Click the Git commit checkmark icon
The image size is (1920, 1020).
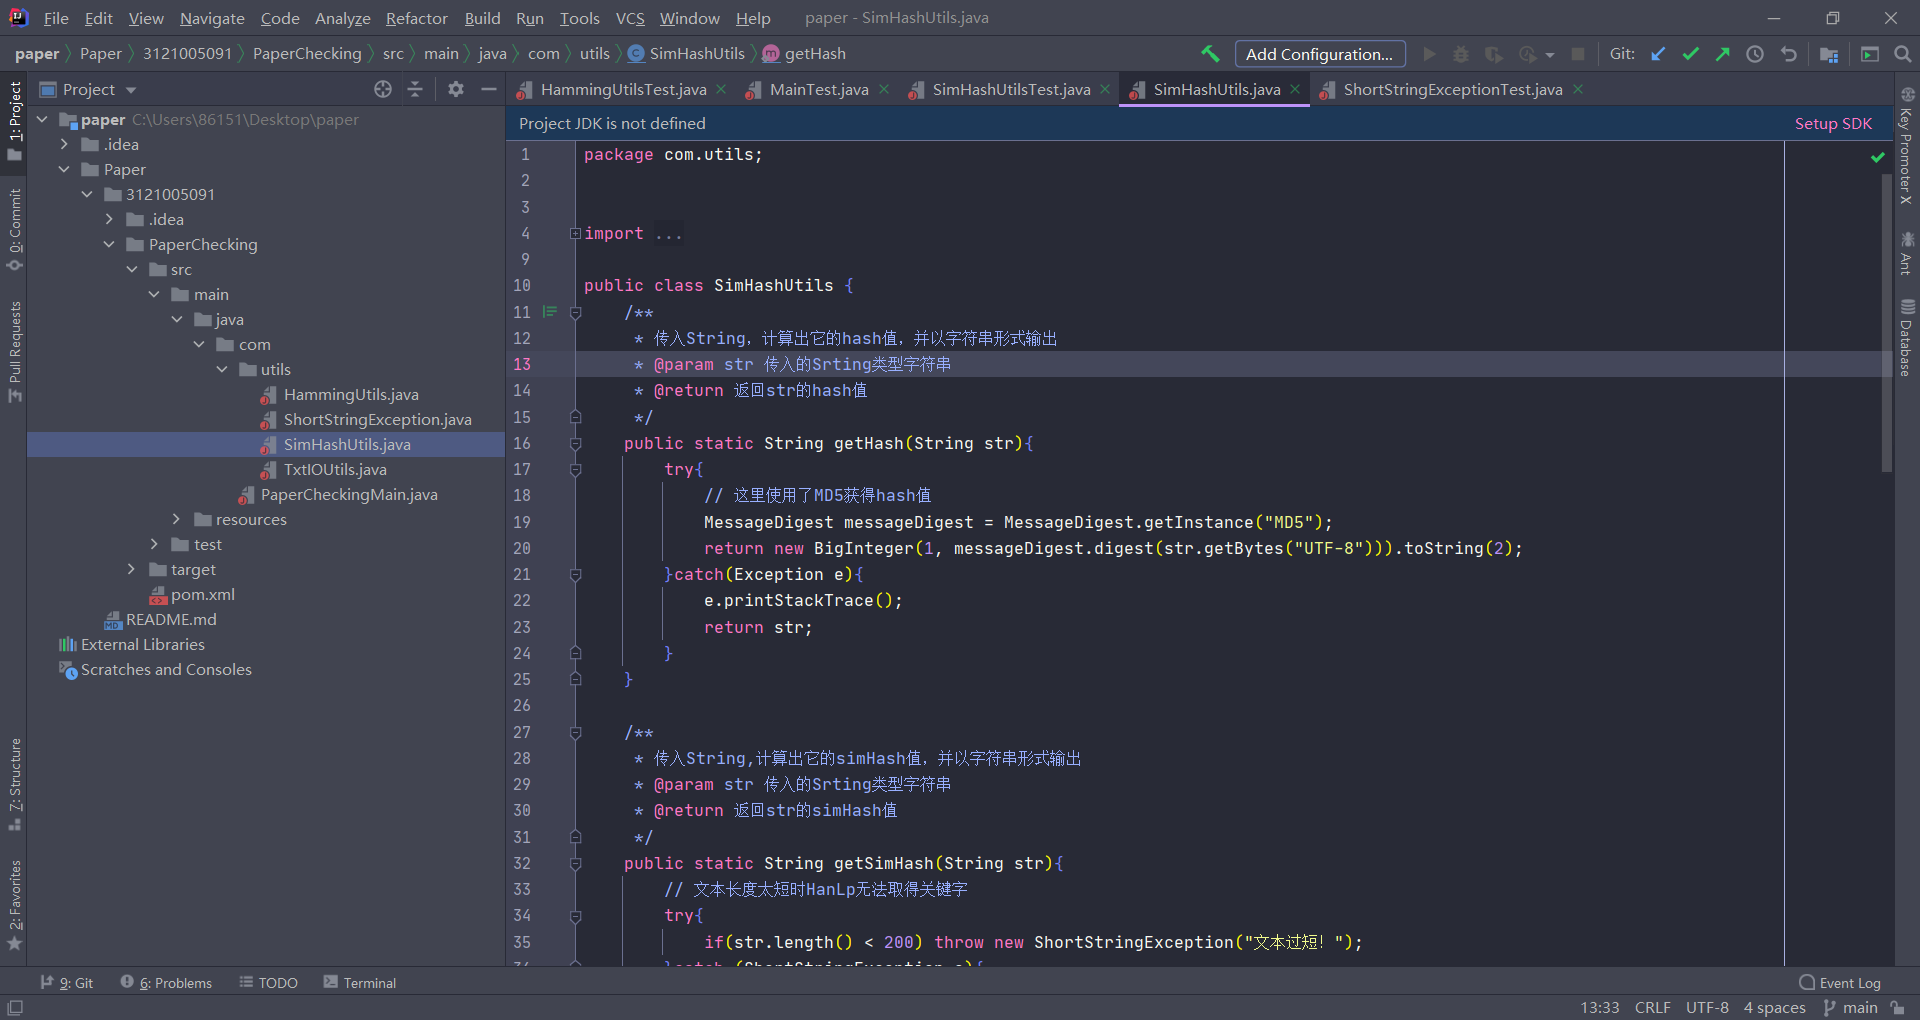[1691, 54]
